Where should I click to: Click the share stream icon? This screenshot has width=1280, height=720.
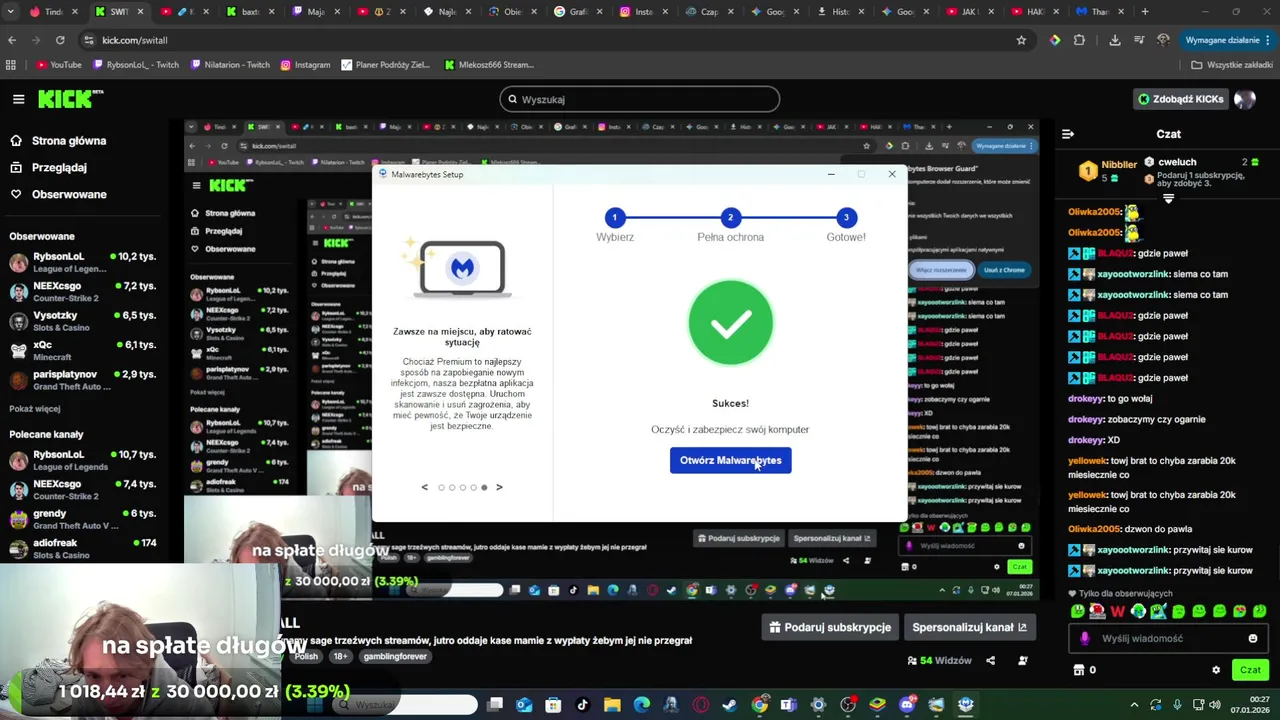(x=990, y=660)
